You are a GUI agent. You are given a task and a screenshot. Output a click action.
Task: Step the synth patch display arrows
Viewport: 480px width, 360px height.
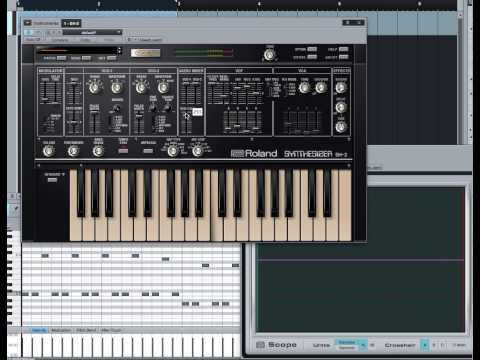(x=119, y=51)
